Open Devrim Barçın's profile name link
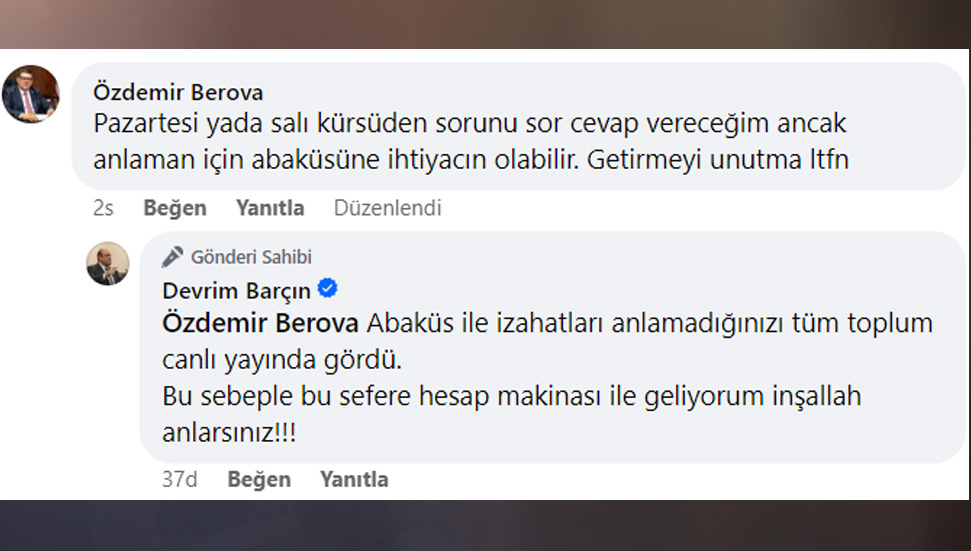 [236, 291]
